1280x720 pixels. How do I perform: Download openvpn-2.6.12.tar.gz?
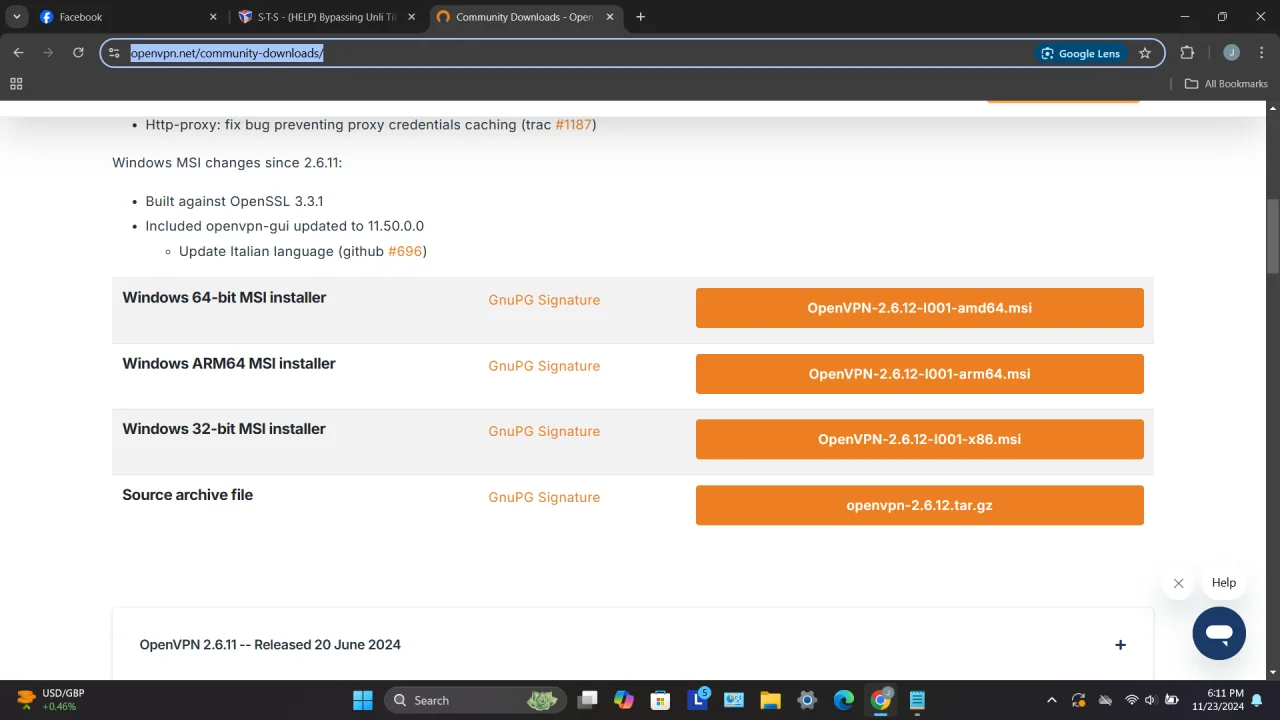click(x=919, y=505)
